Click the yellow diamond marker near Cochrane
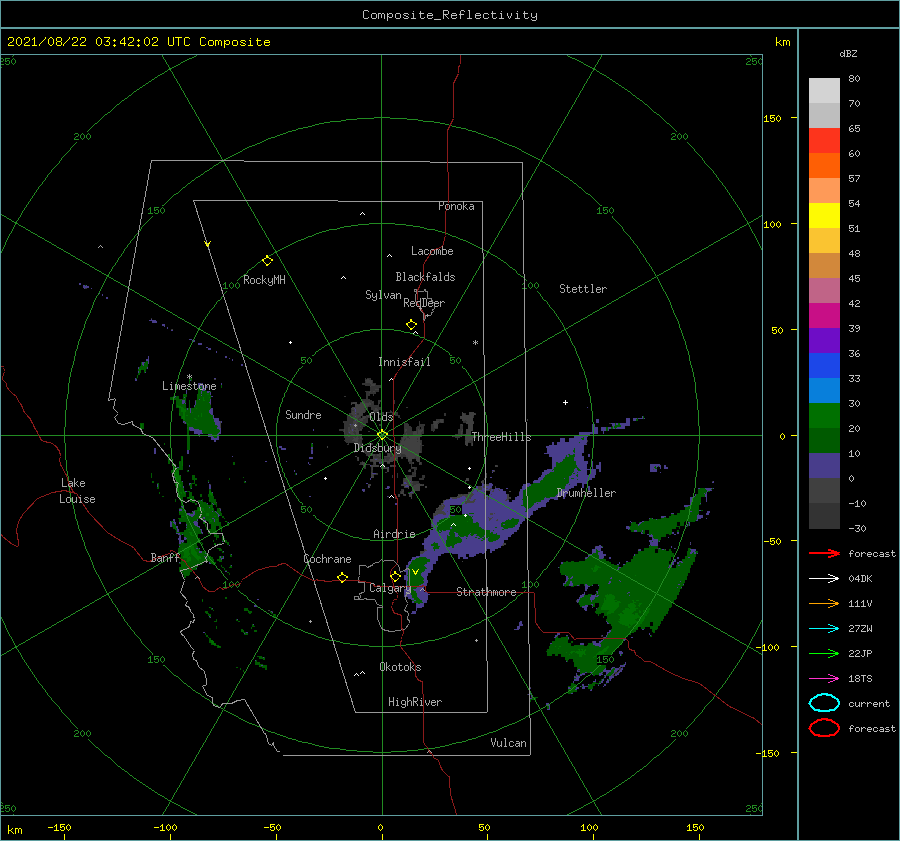Image resolution: width=900 pixels, height=841 pixels. click(x=342, y=577)
